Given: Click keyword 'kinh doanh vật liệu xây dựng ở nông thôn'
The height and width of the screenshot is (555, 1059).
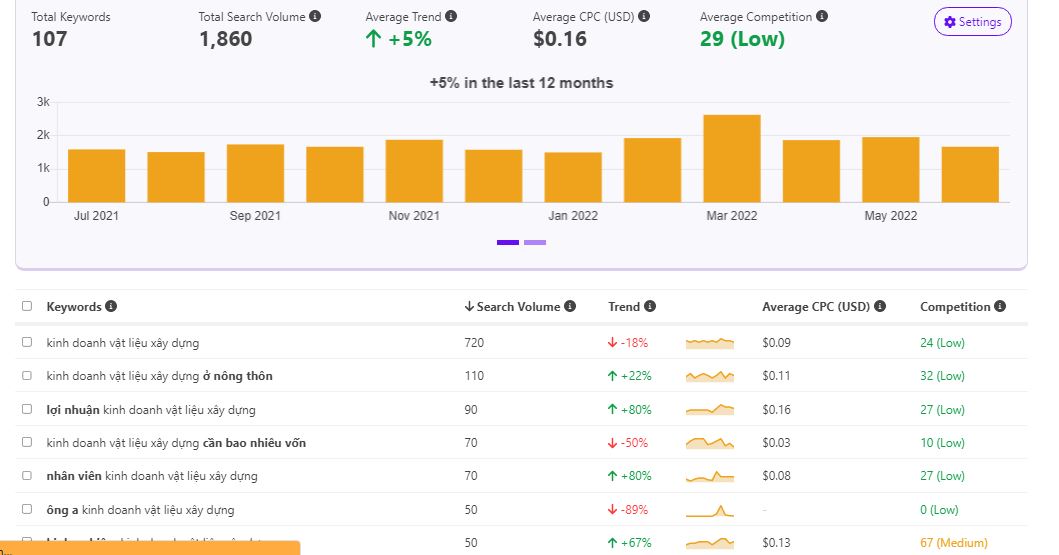Looking at the screenshot, I should 159,376.
